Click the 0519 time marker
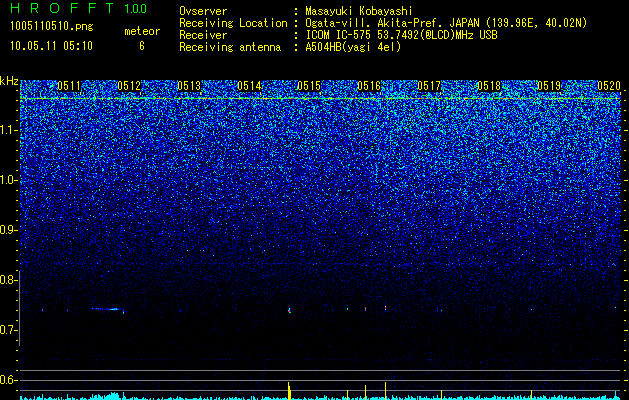Screen dimensions: 629x400 [x=549, y=86]
